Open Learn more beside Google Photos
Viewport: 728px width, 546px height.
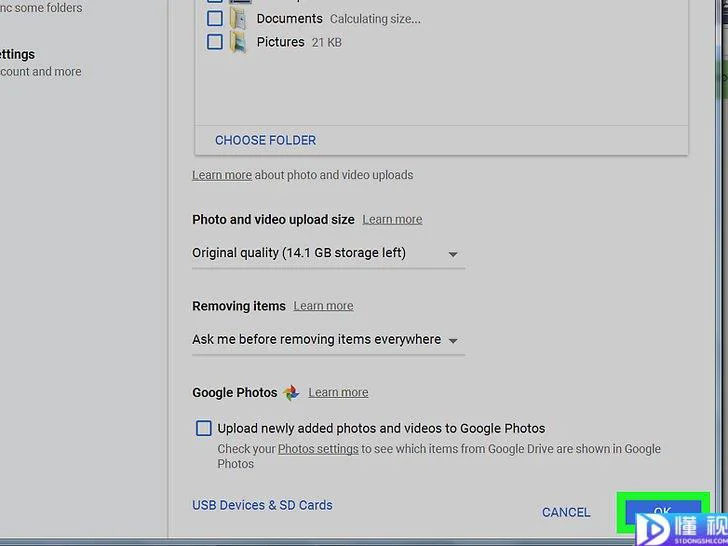(338, 392)
